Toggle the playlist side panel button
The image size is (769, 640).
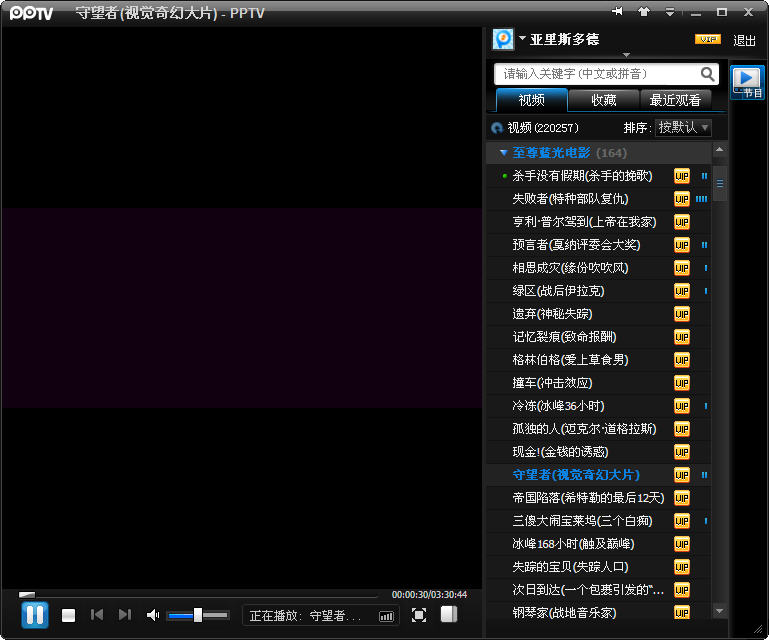[448, 615]
